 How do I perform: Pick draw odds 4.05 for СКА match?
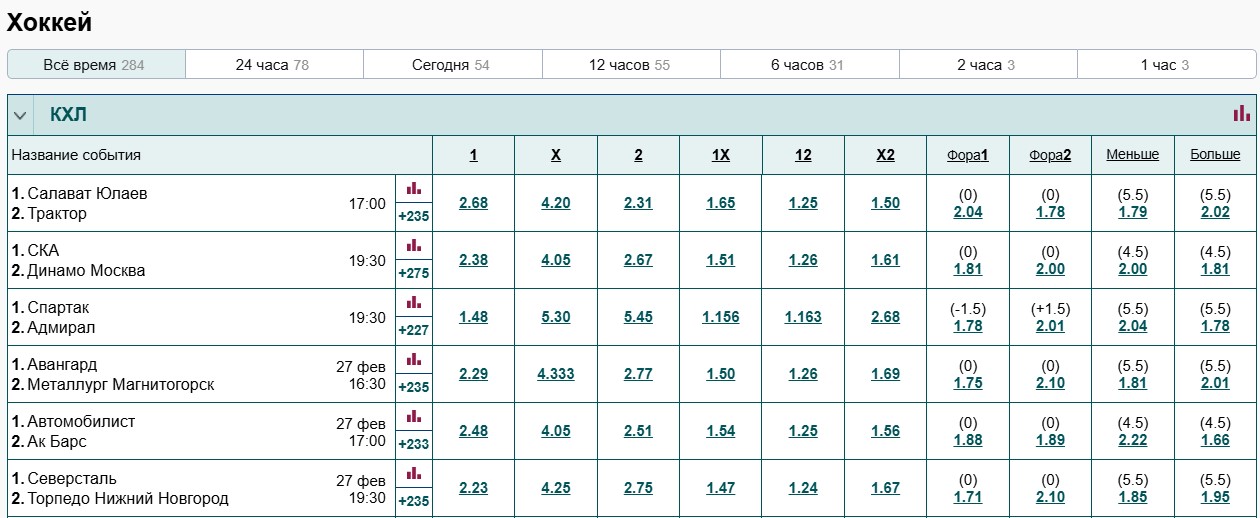556,260
